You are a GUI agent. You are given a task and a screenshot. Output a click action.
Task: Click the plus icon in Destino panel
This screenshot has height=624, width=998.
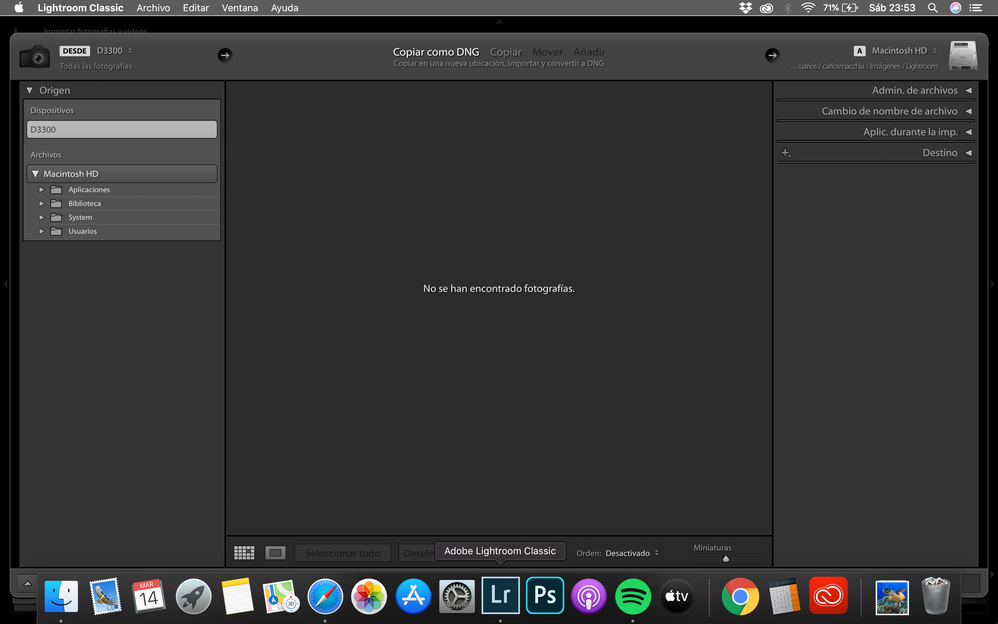coord(786,153)
